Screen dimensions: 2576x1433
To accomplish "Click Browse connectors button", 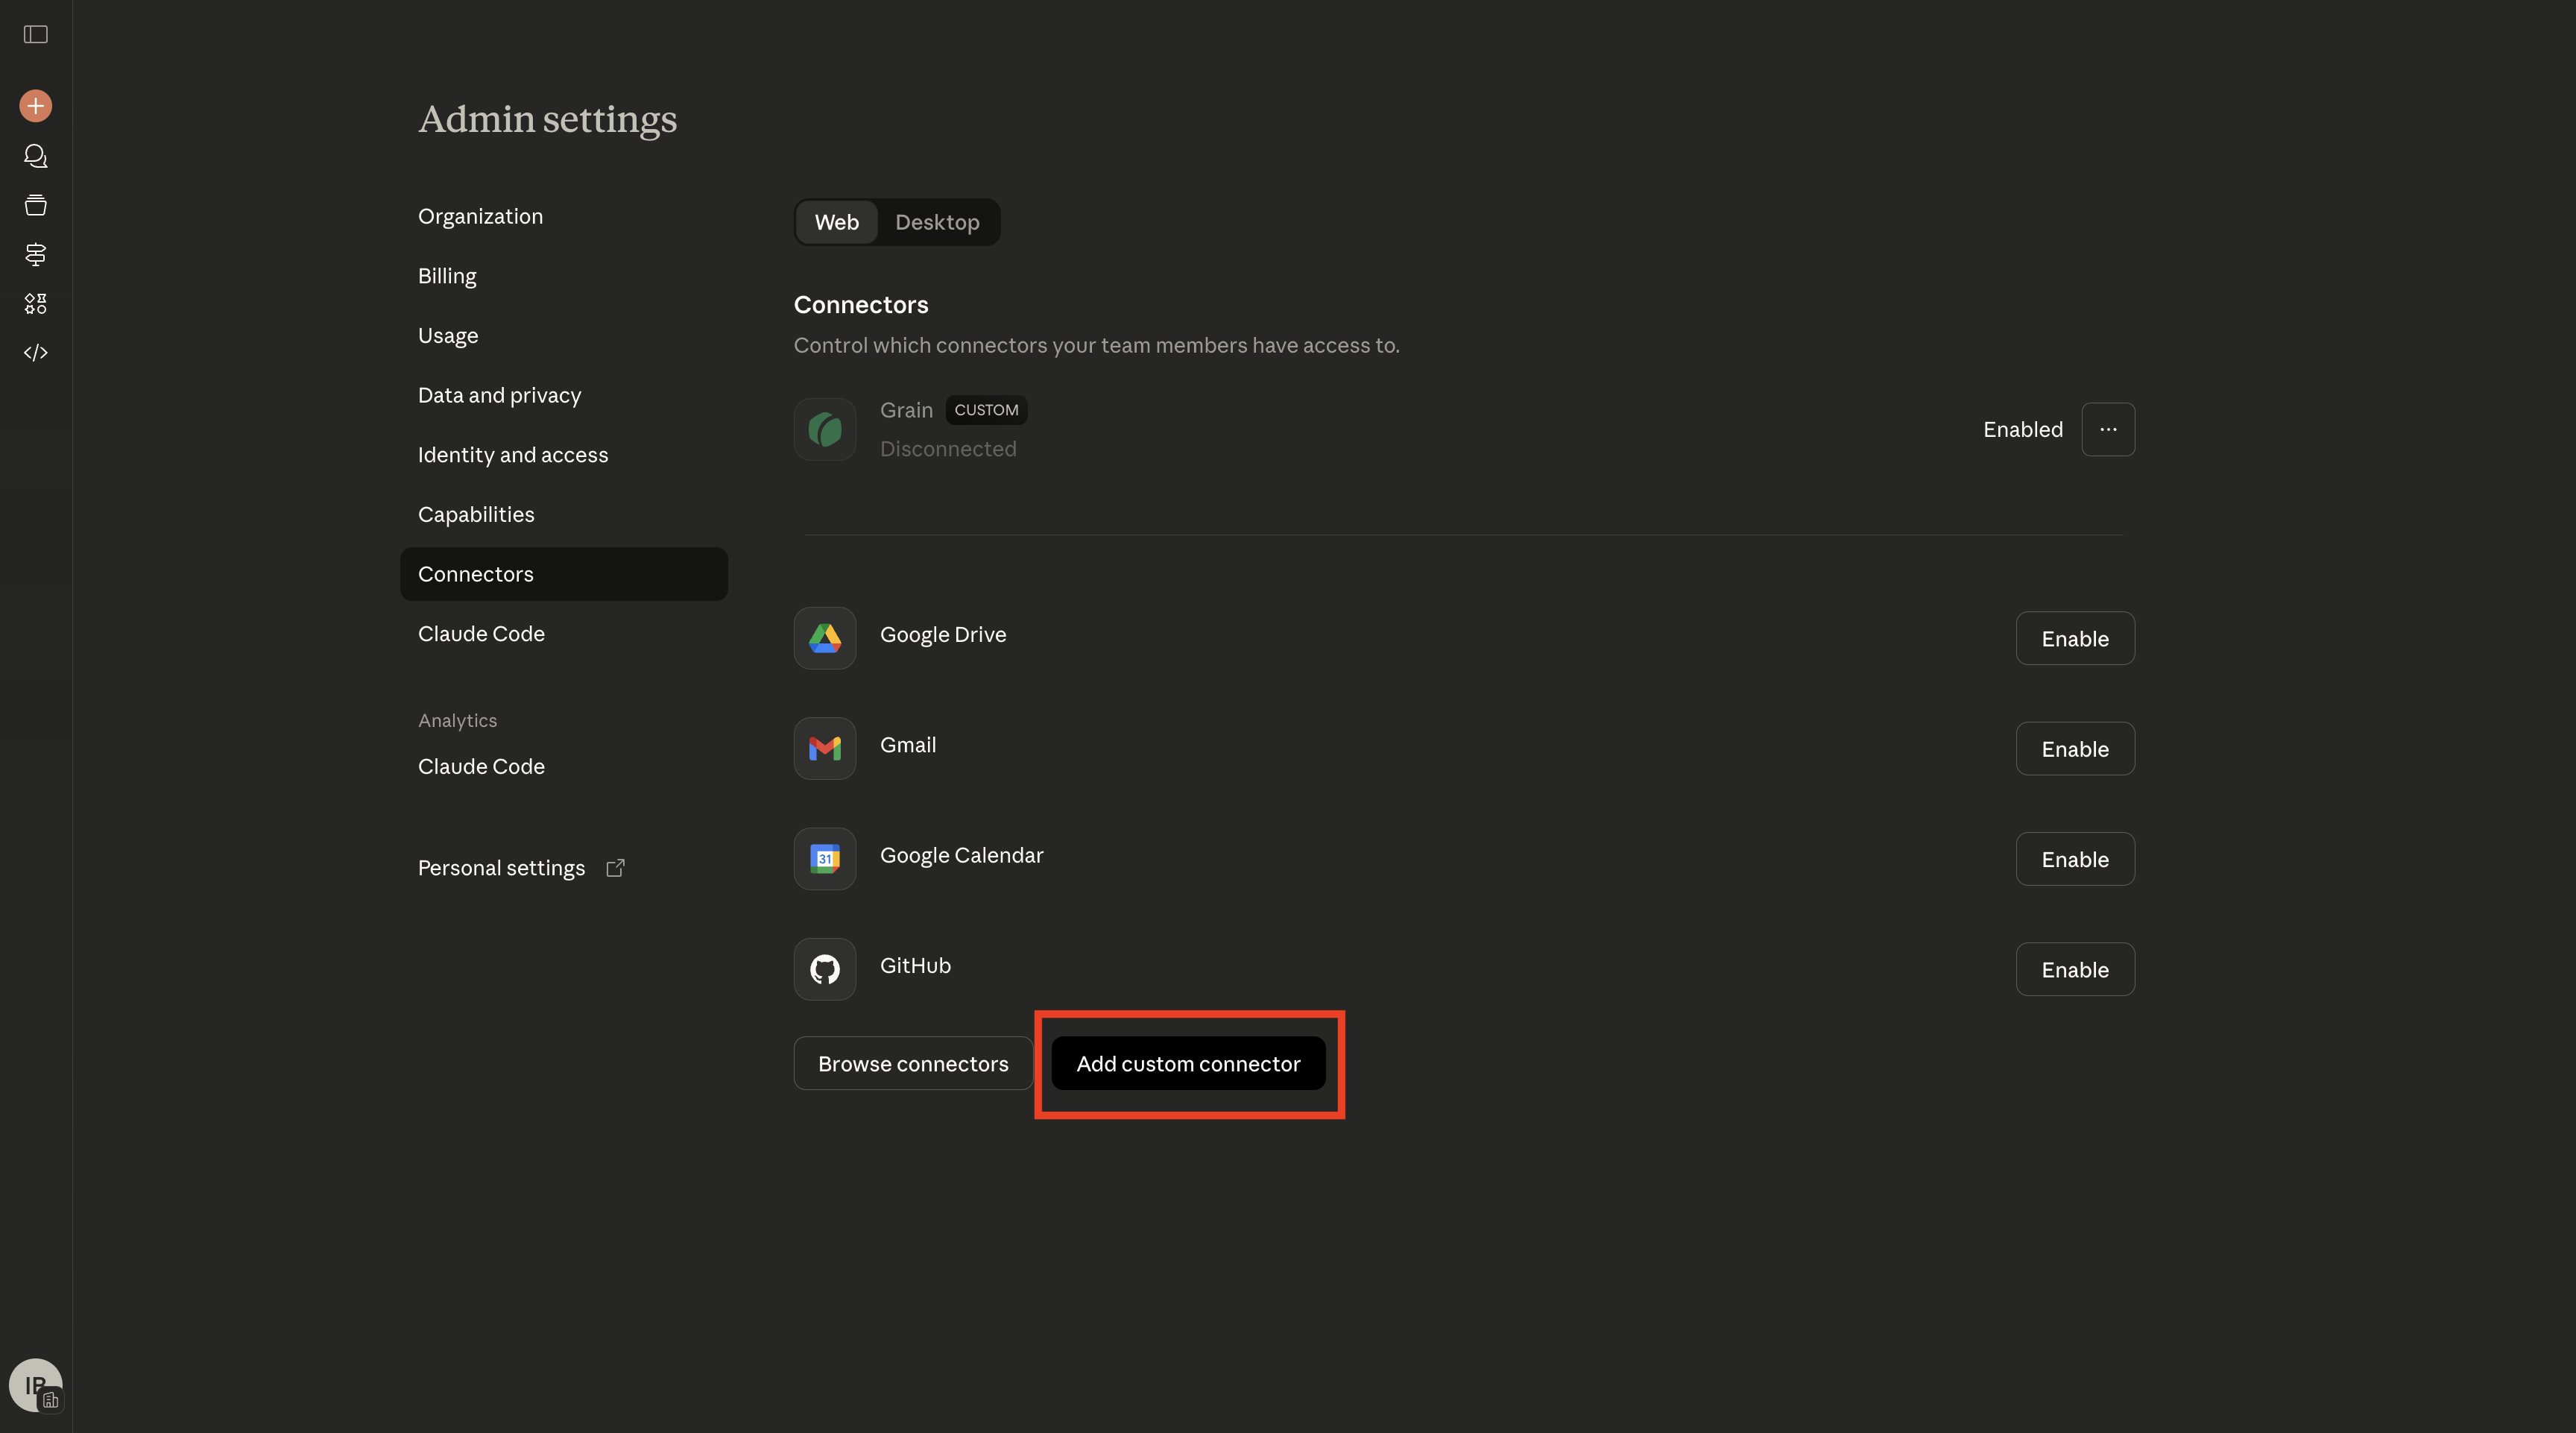I will [x=912, y=1064].
